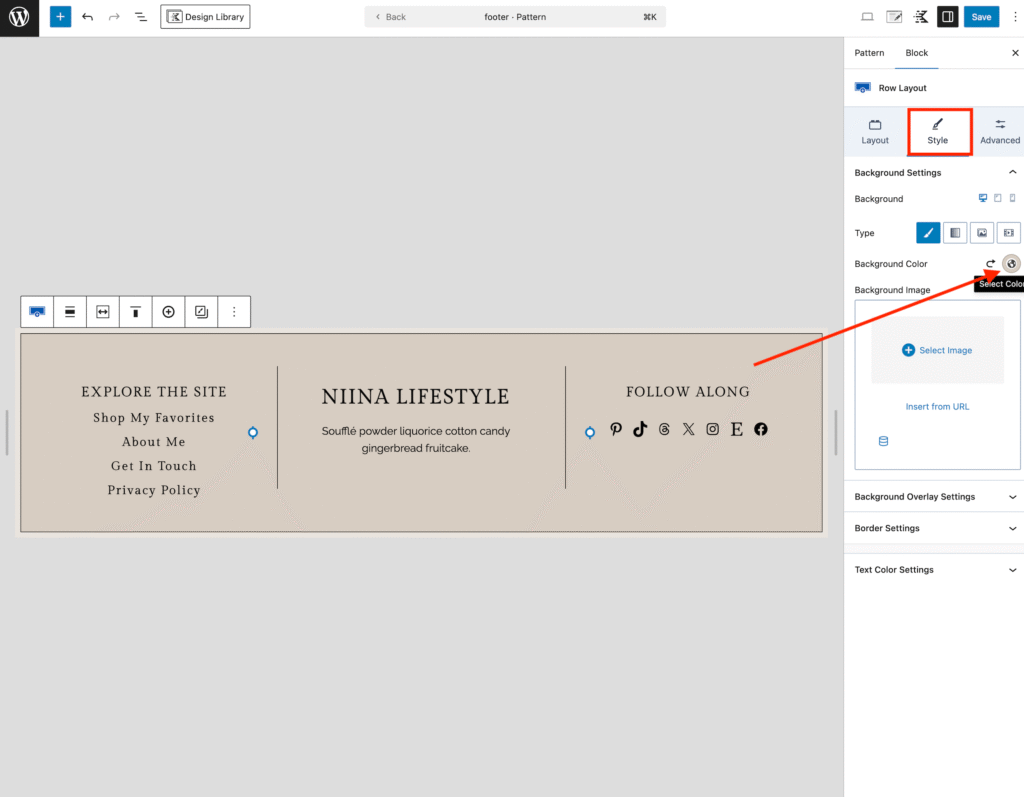Expand Background Overlay Settings panel
The width and height of the screenshot is (1024, 797).
click(x=933, y=497)
